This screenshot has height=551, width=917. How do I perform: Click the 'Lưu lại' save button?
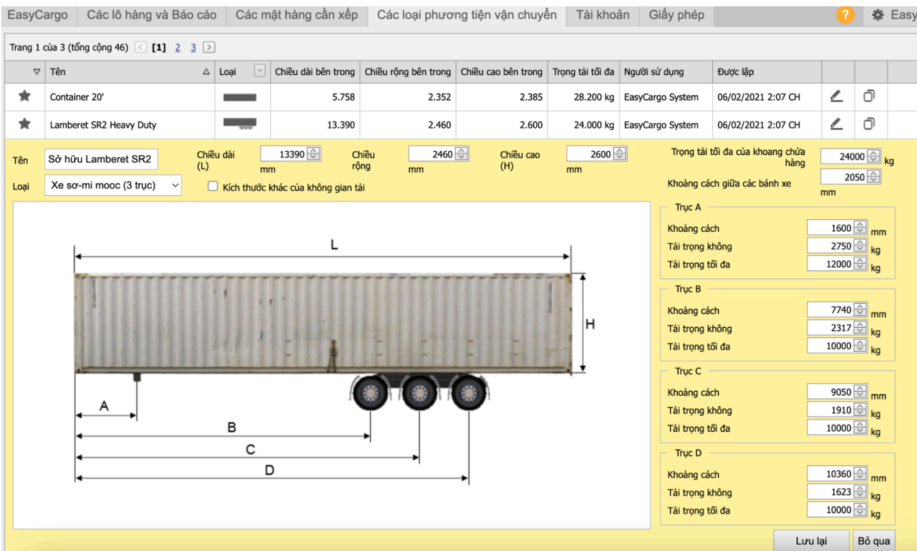pos(811,540)
